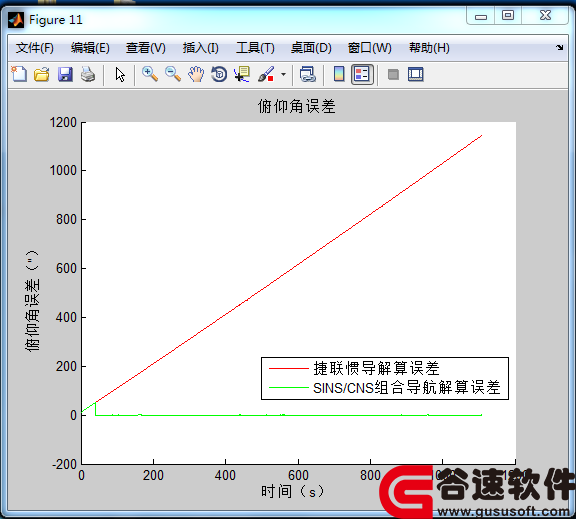The width and height of the screenshot is (576, 519).
Task: Click the y-axis tick label 1200
Action: pyautogui.click(x=63, y=122)
